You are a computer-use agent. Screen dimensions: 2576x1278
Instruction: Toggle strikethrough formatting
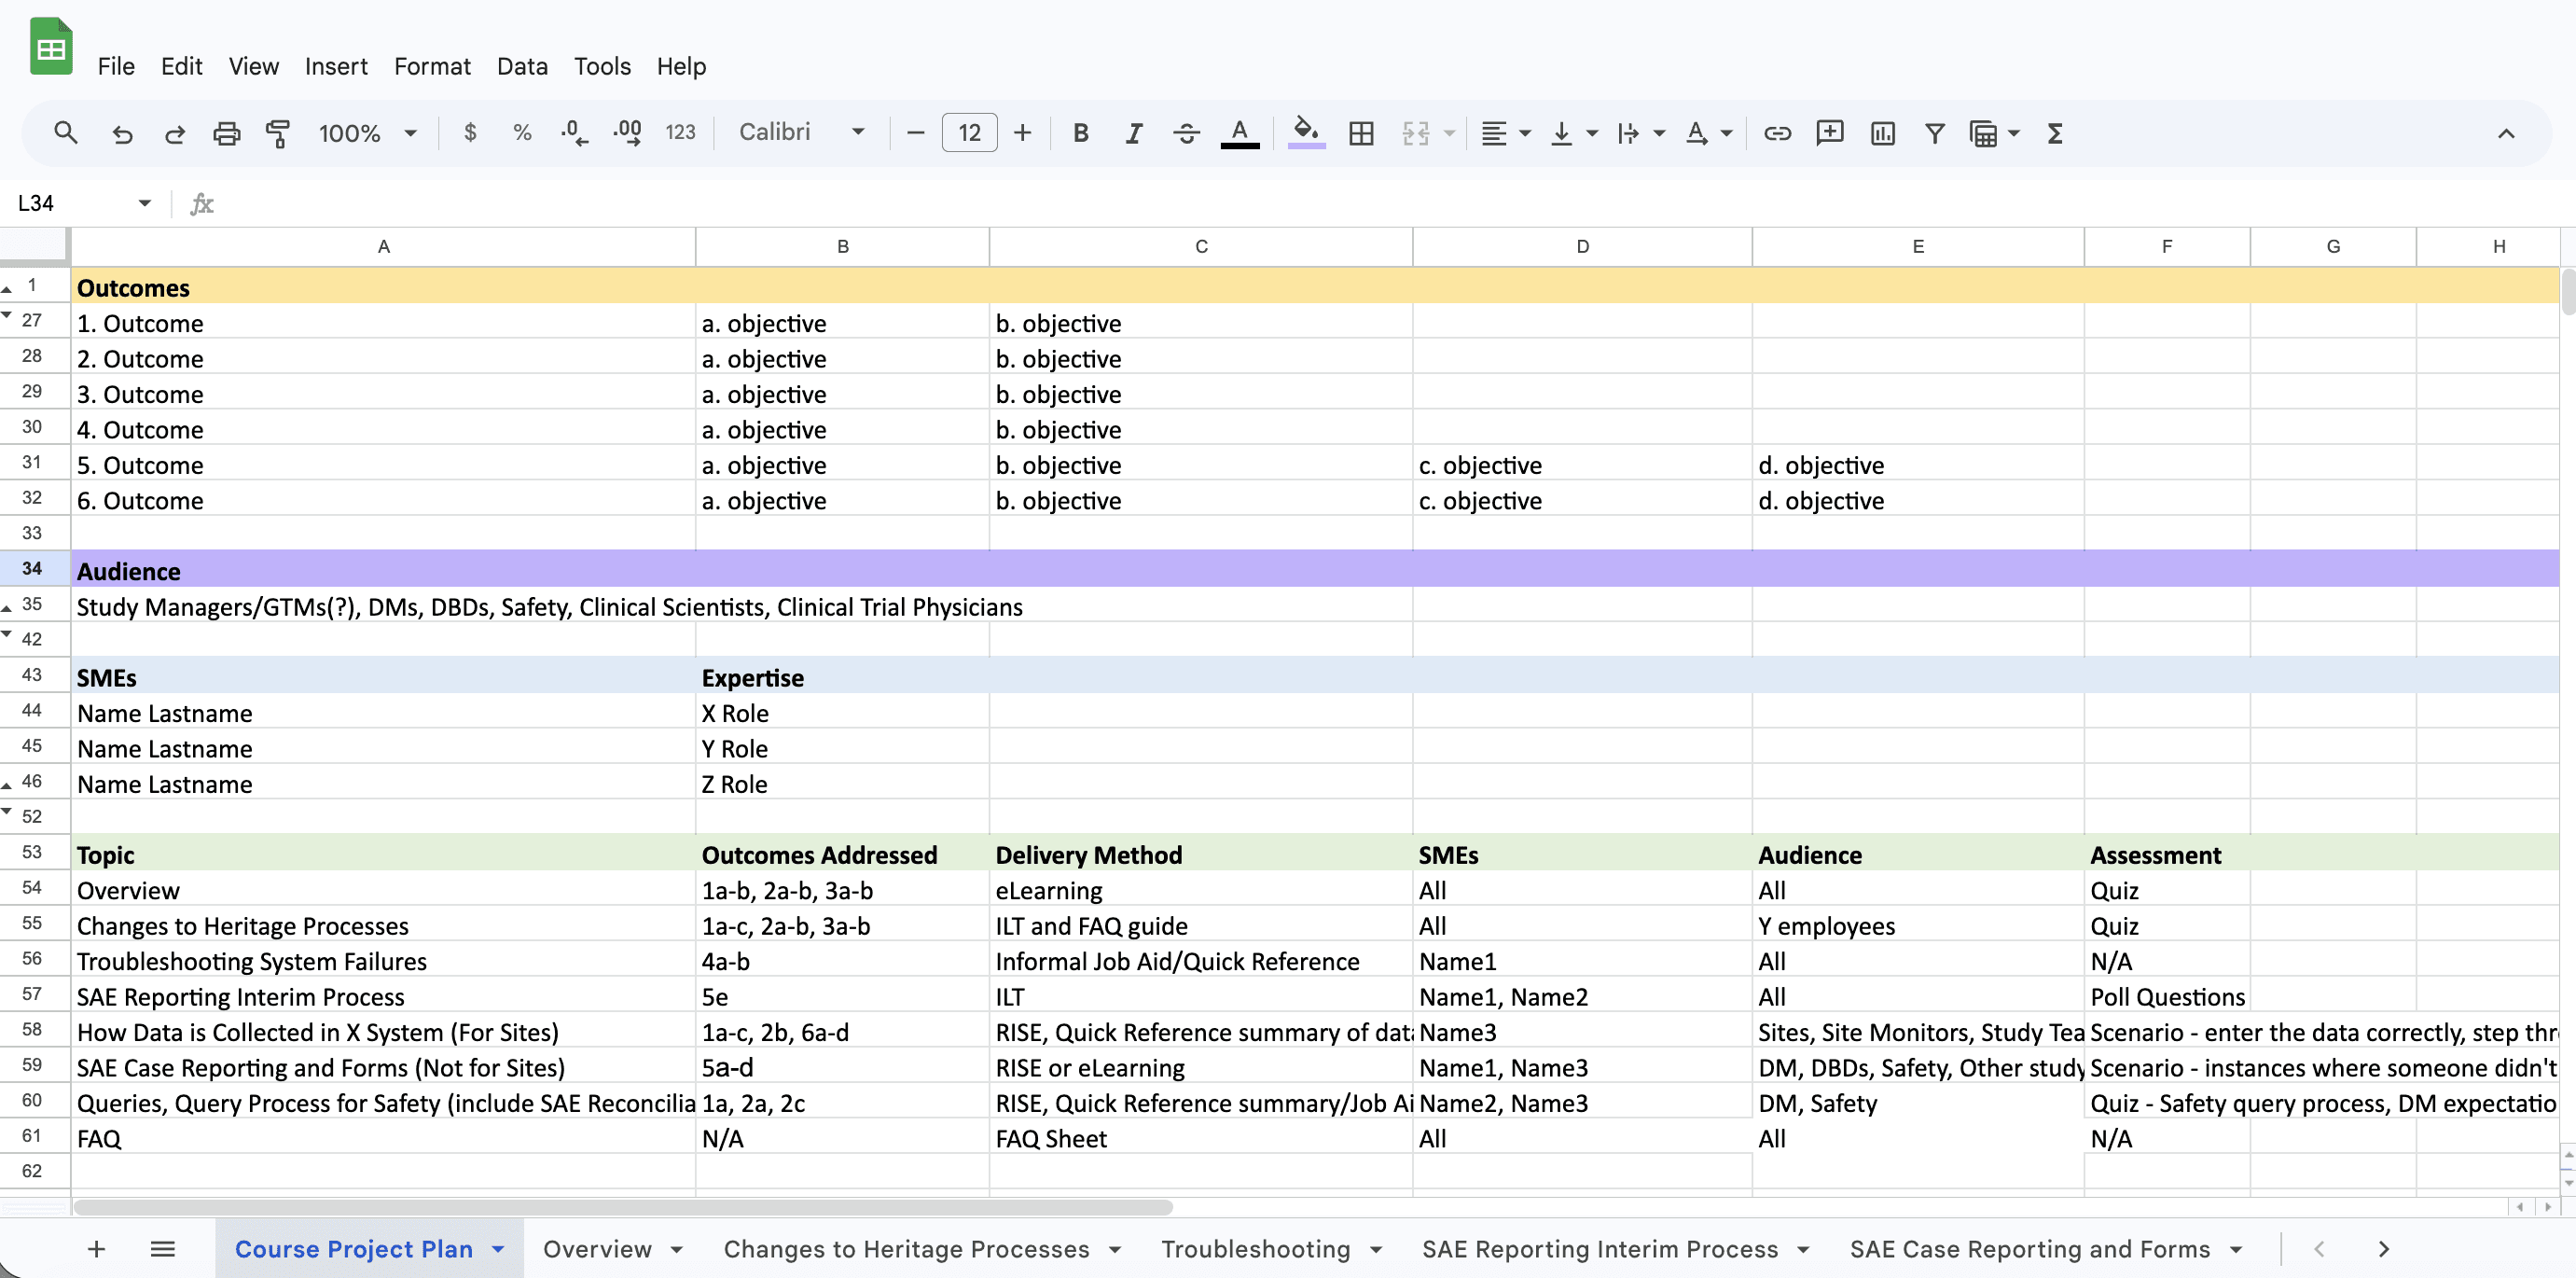coord(1186,133)
